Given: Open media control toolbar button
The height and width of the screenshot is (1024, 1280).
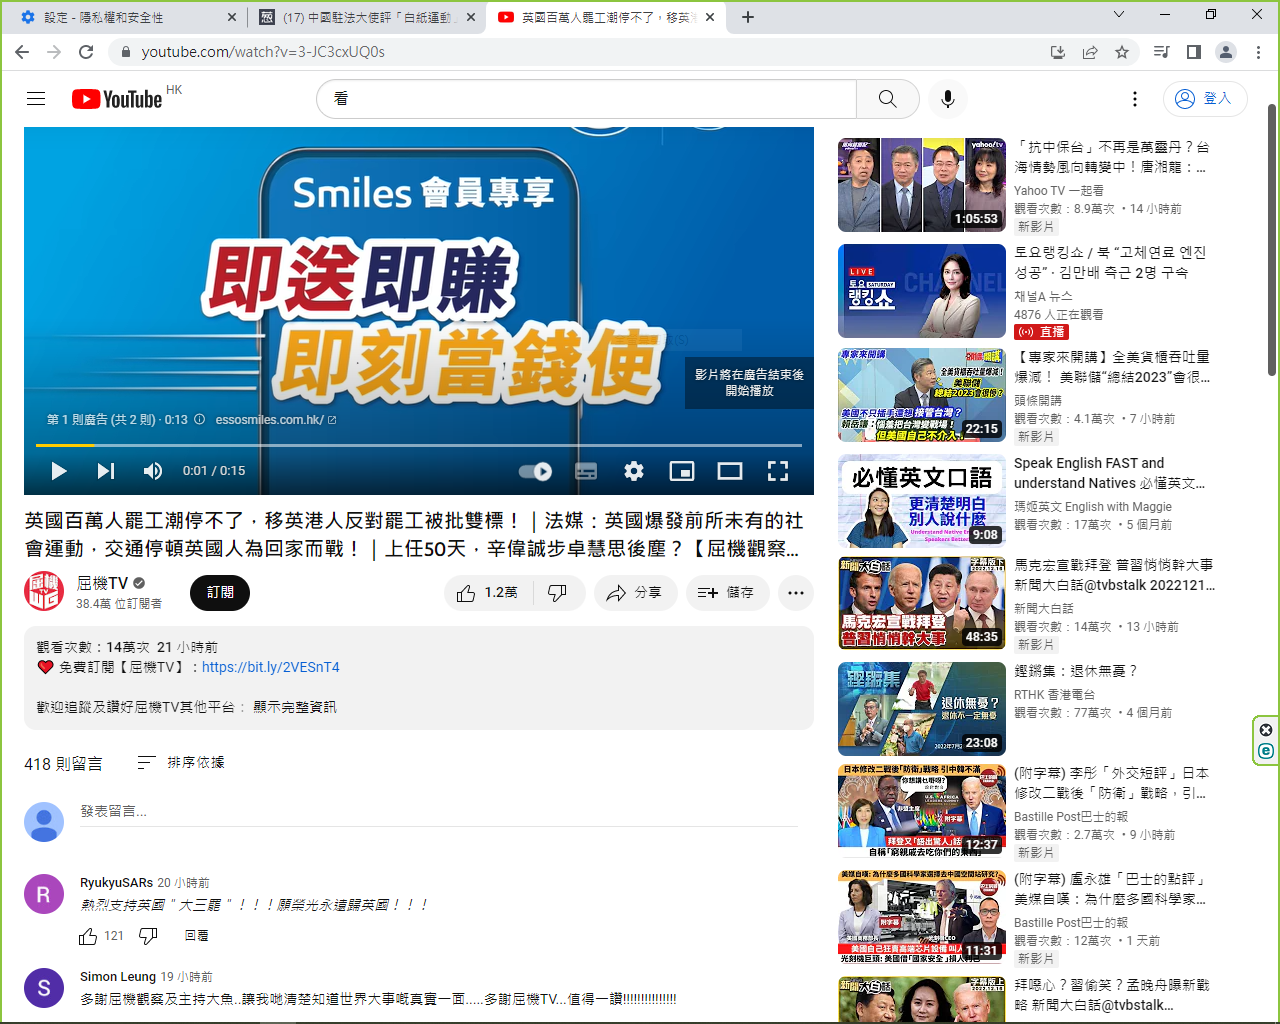Looking at the screenshot, I should (1161, 52).
